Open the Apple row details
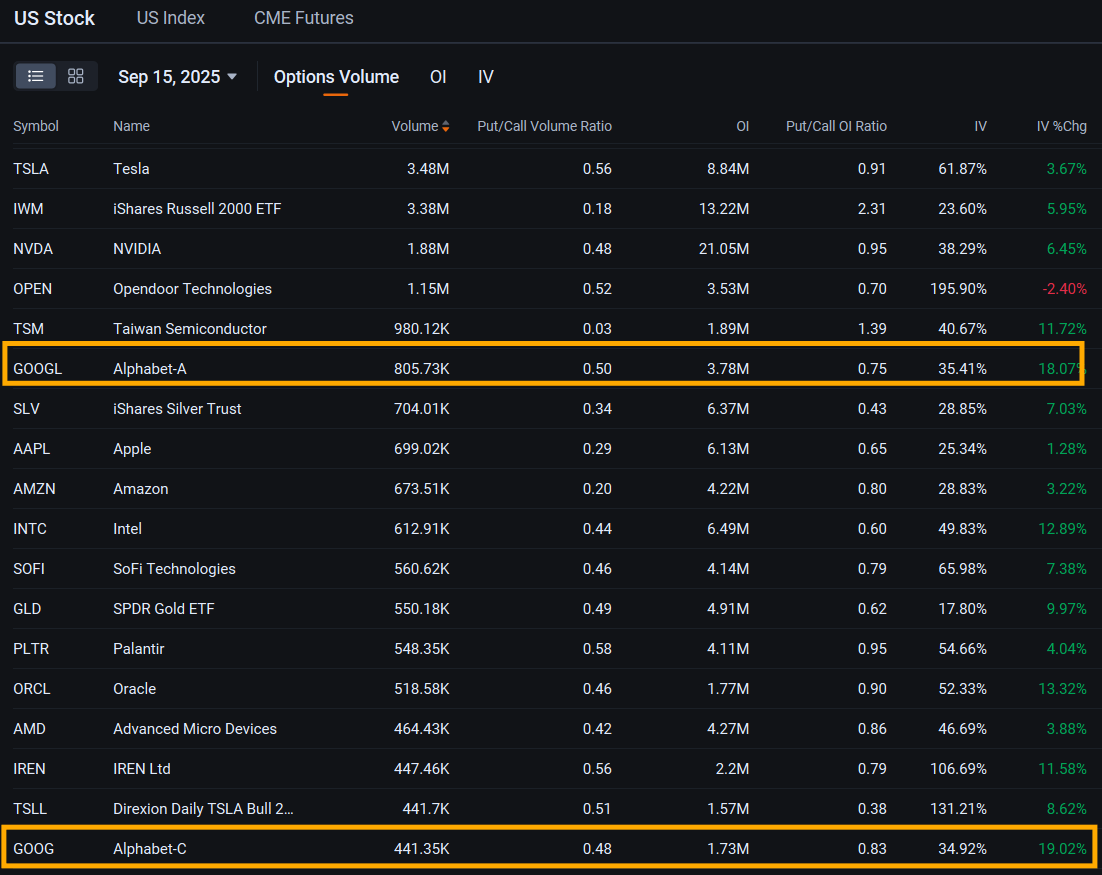The height and width of the screenshot is (875, 1102). pyautogui.click(x=550, y=448)
